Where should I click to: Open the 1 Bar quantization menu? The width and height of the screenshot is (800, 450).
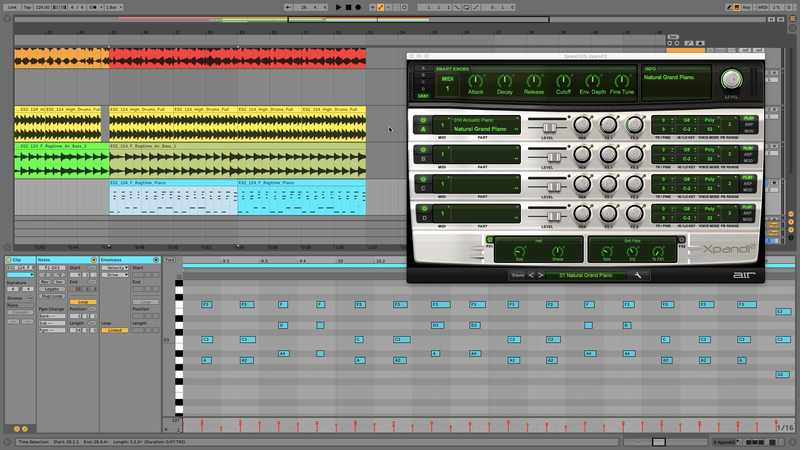tap(113, 7)
